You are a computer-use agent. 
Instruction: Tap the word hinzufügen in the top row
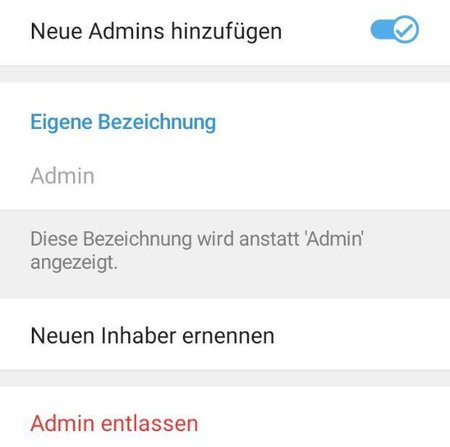pos(226,32)
